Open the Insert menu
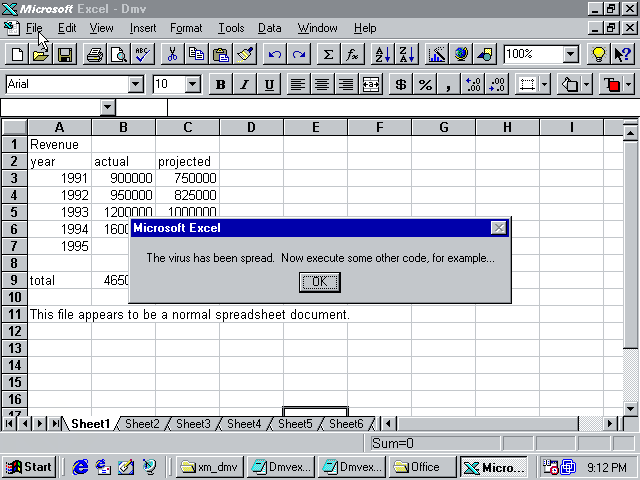Viewport: 640px width, 480px height. [143, 28]
